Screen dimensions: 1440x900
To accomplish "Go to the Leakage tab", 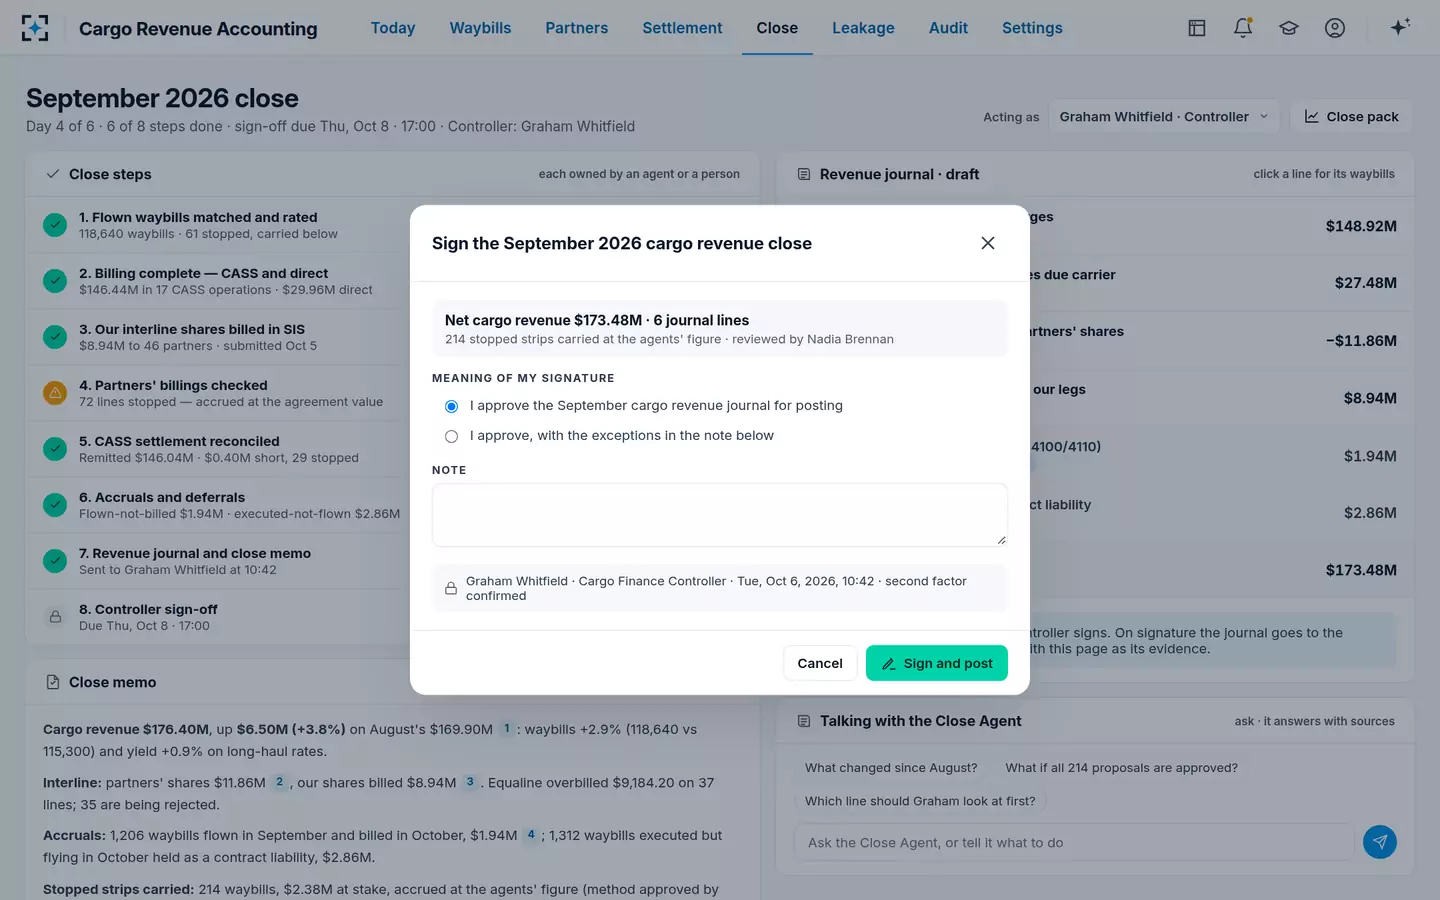I will pyautogui.click(x=863, y=28).
